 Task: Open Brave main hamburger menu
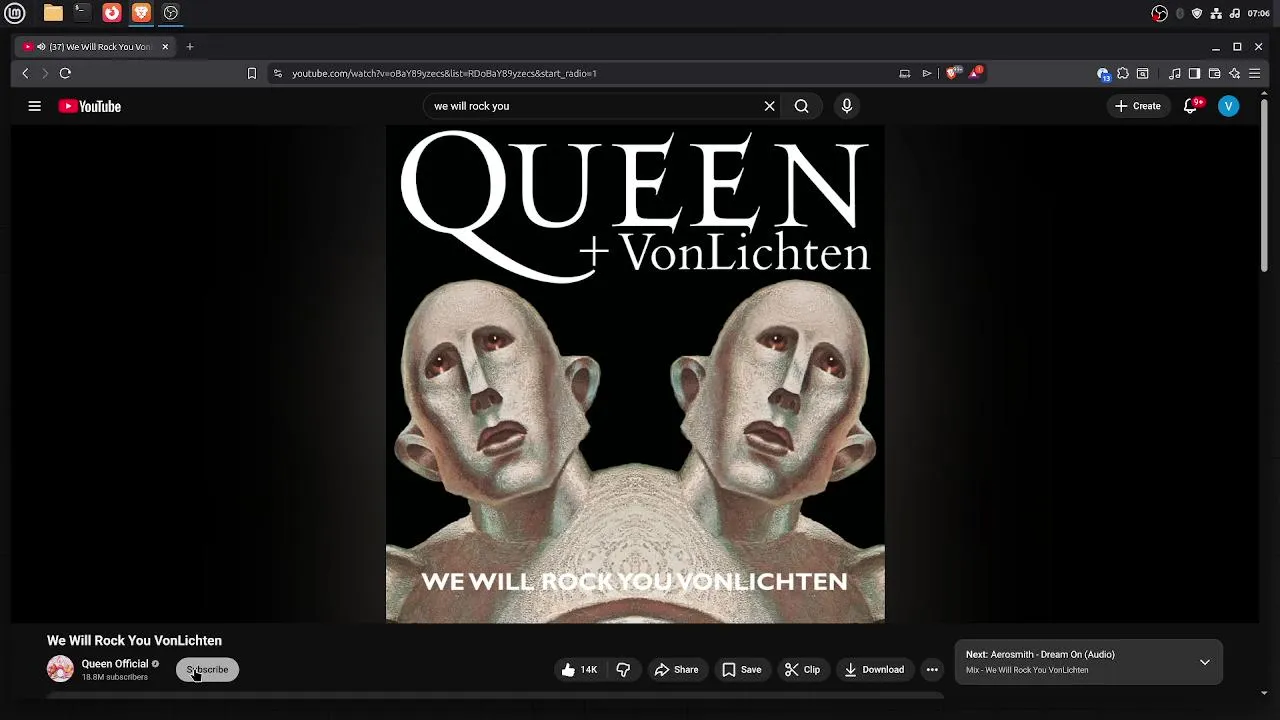pos(1254,73)
